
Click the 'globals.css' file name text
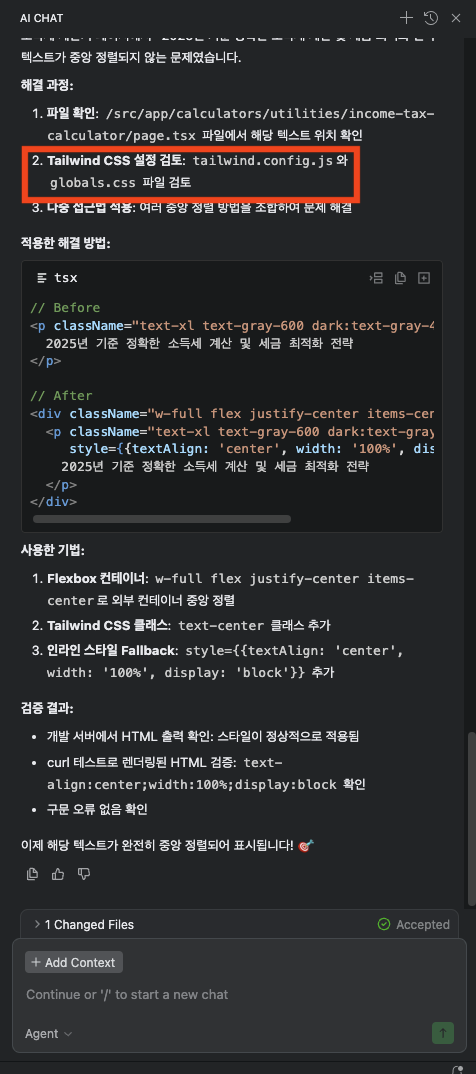91,184
